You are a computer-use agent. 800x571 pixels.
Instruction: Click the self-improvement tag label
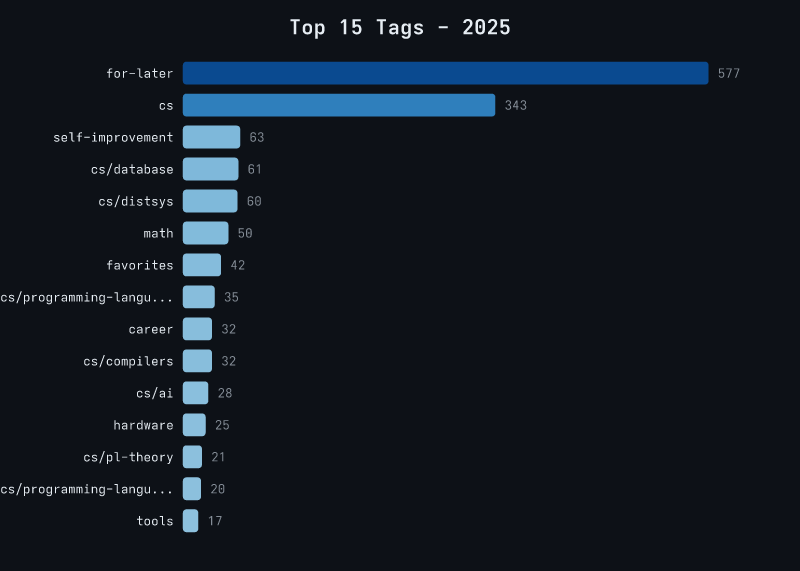(x=113, y=137)
